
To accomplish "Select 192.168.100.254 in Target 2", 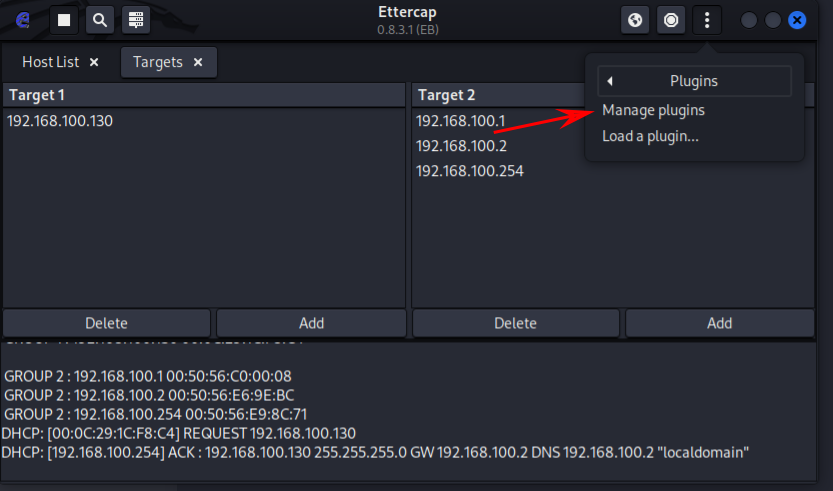I will [x=470, y=171].
